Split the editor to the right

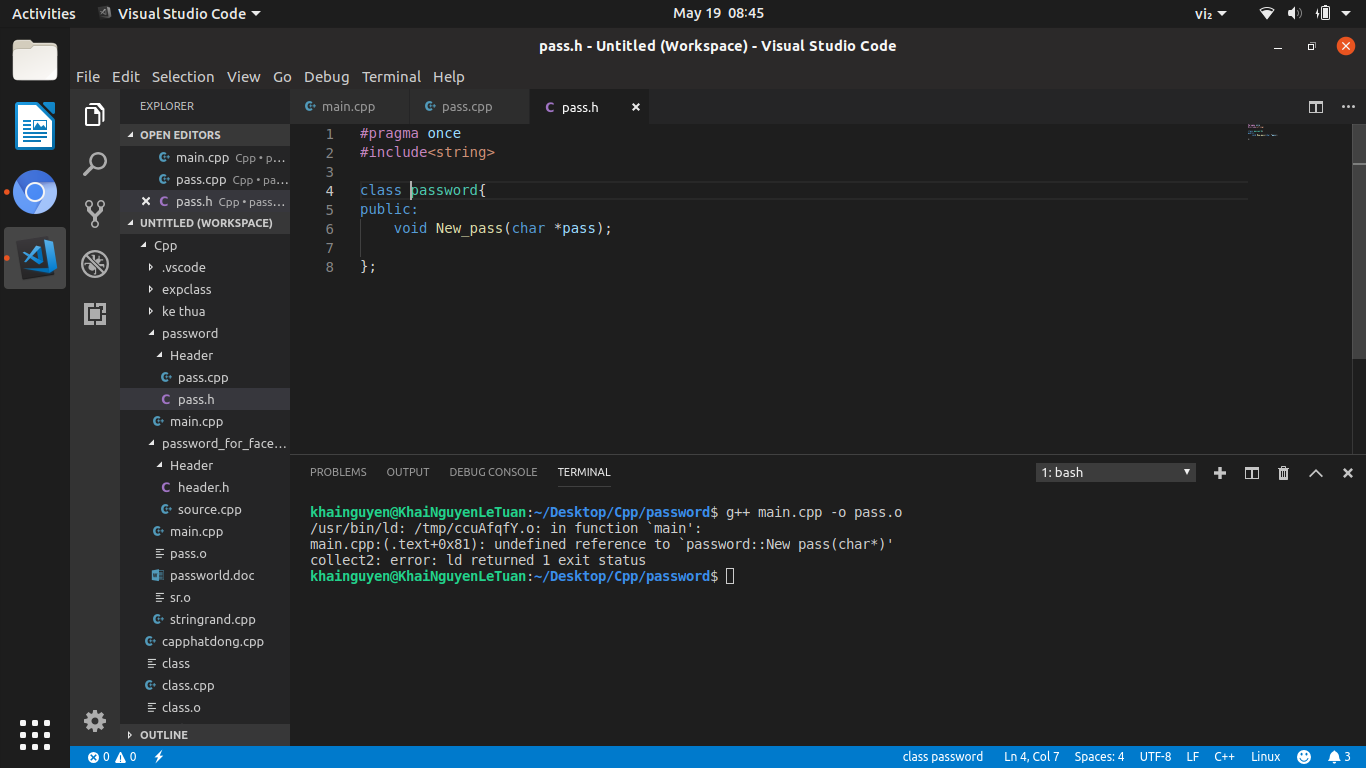pos(1316,107)
